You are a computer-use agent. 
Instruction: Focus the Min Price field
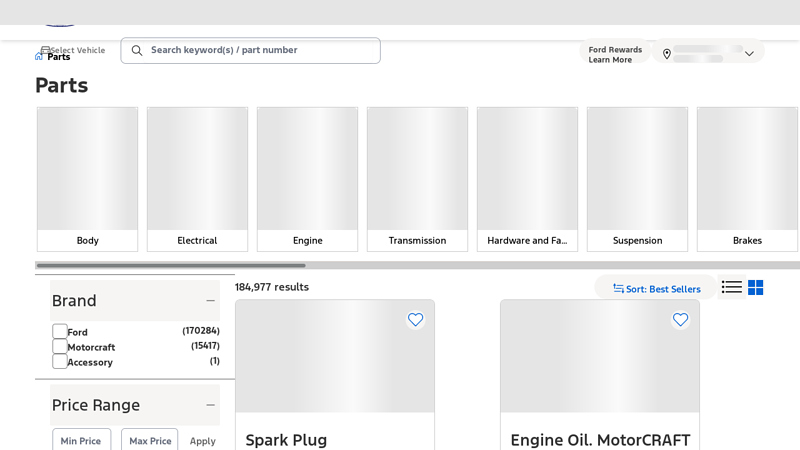click(82, 440)
